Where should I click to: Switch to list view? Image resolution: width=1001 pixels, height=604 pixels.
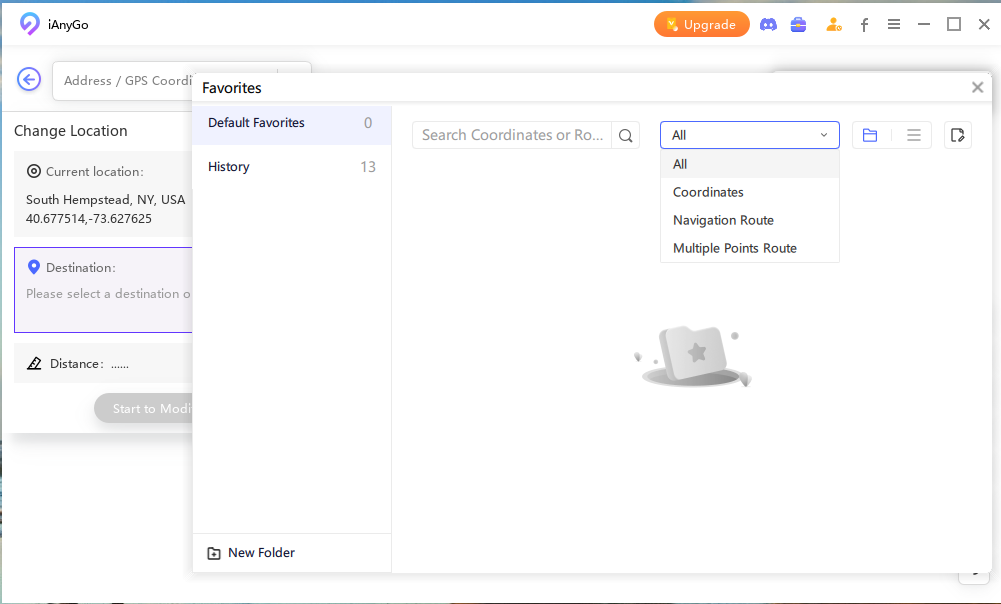(x=913, y=135)
